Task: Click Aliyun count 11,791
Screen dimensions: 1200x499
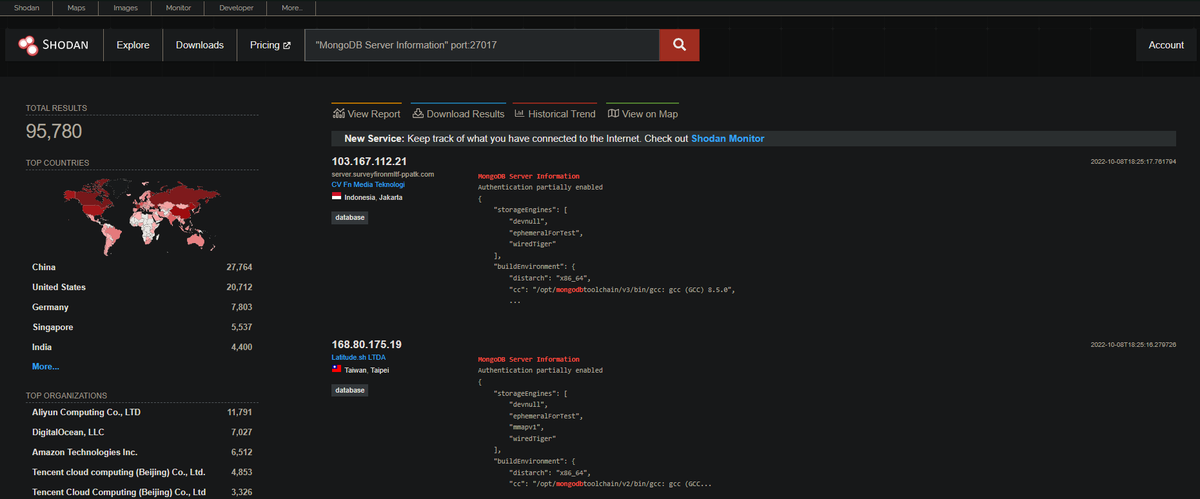Action: coord(240,411)
